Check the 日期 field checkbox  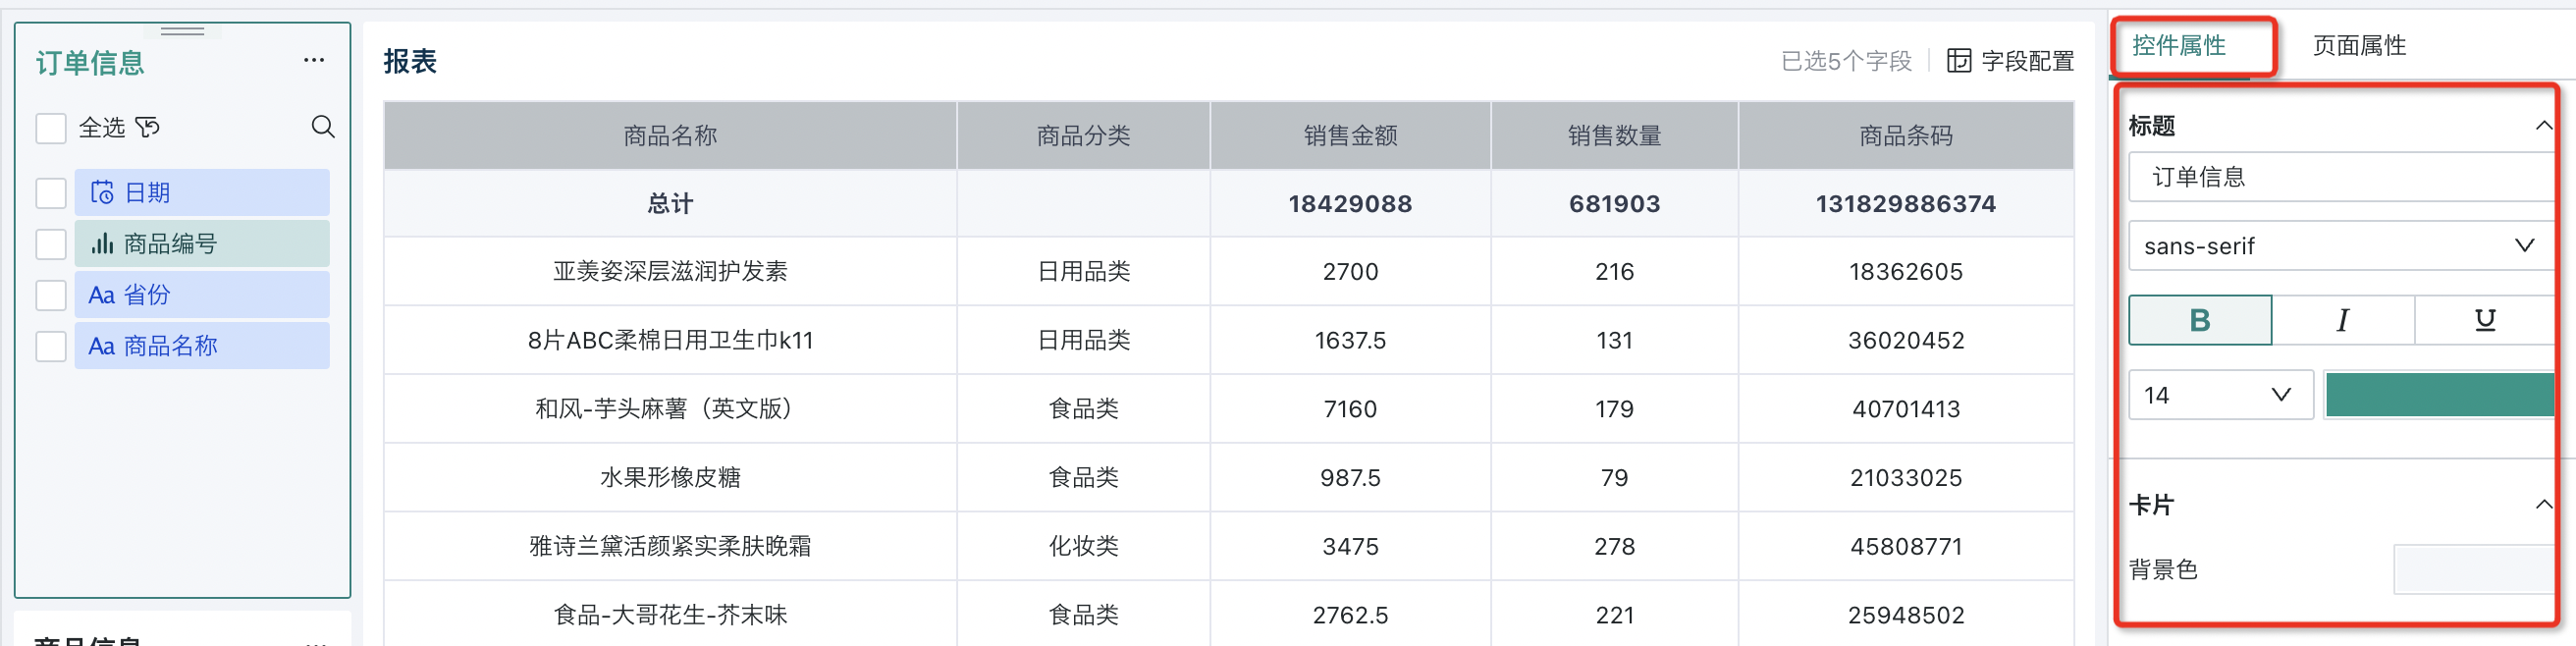51,193
